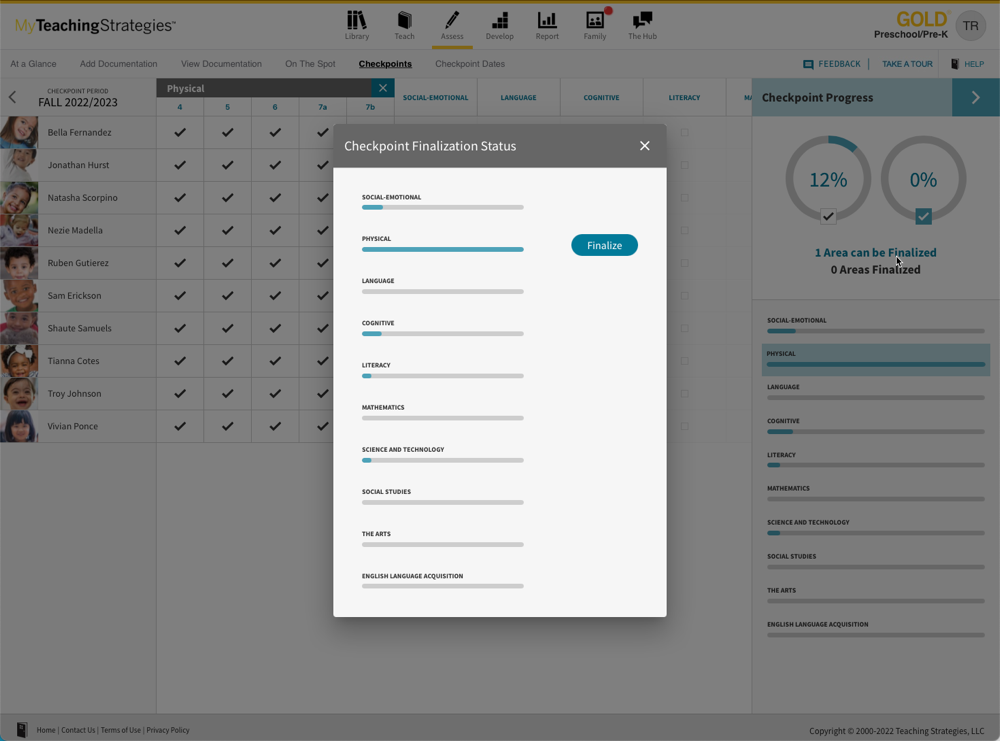
Task: Open the View Documentation tab
Action: click(221, 64)
